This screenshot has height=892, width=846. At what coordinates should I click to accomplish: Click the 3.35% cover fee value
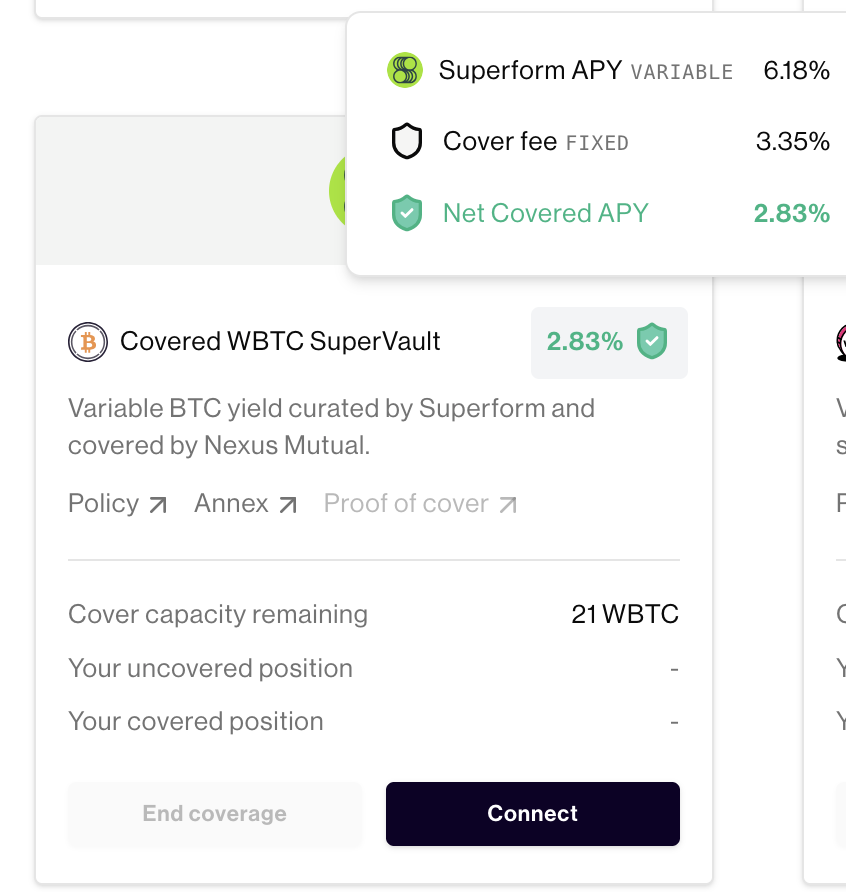(x=793, y=142)
